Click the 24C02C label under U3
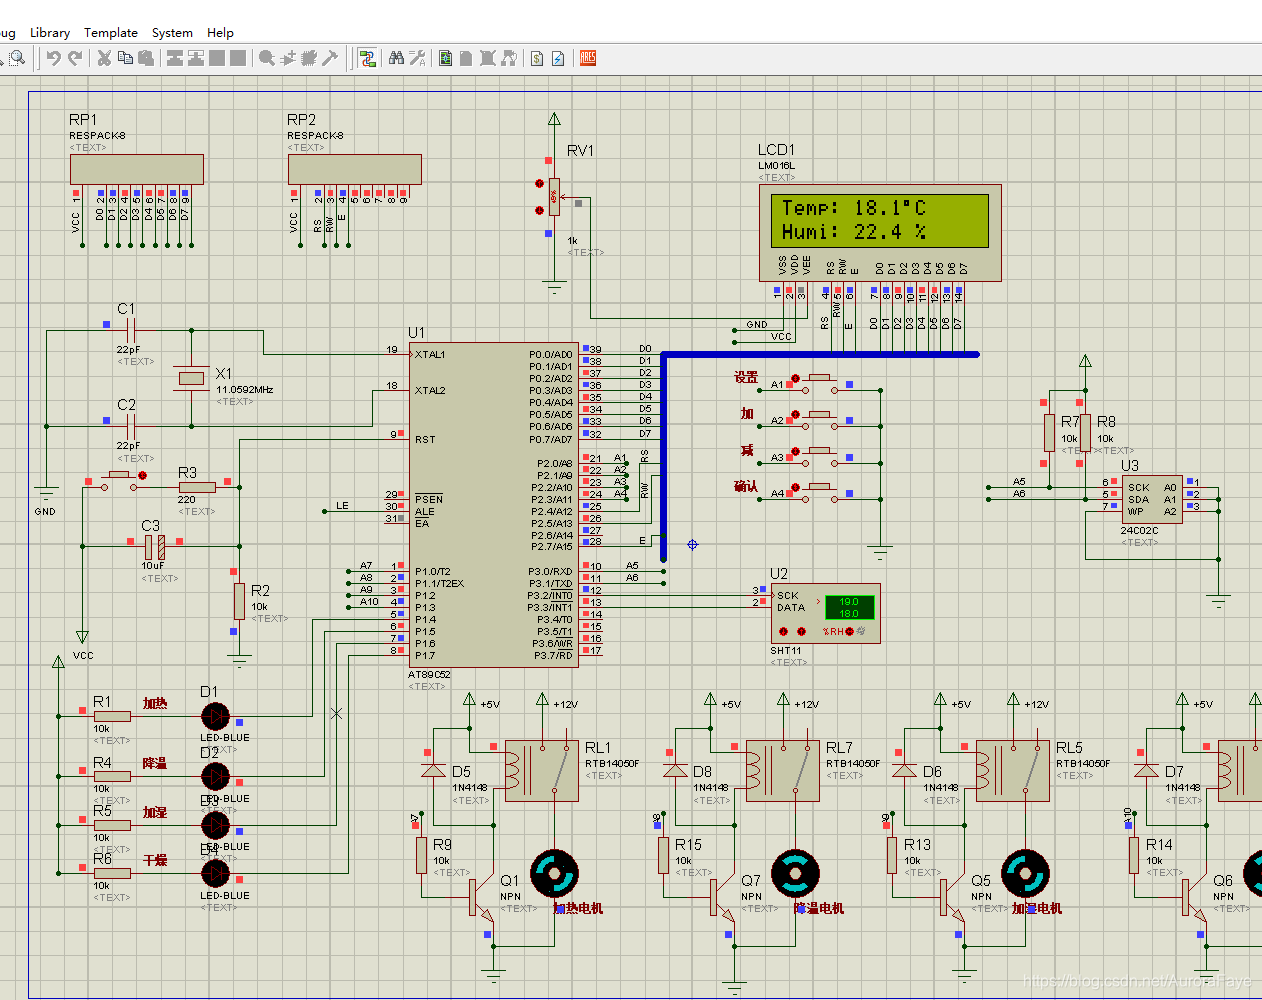Viewport: 1262px width, 1000px height. coord(1139,531)
